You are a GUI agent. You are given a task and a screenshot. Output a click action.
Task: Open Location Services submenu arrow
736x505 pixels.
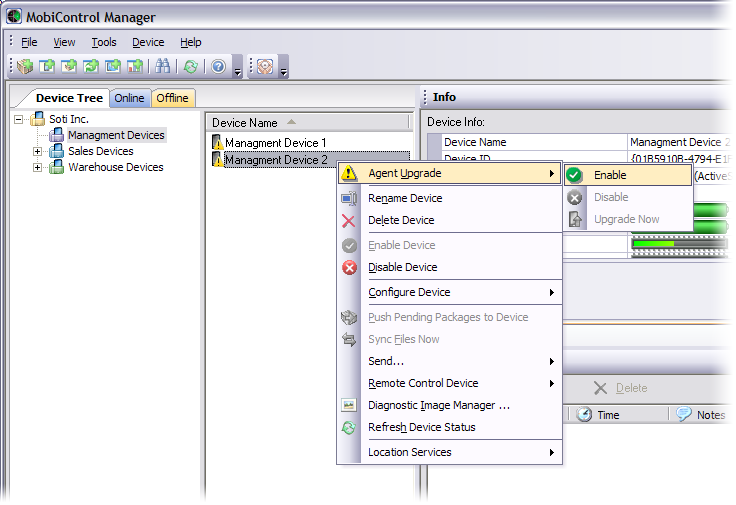552,452
